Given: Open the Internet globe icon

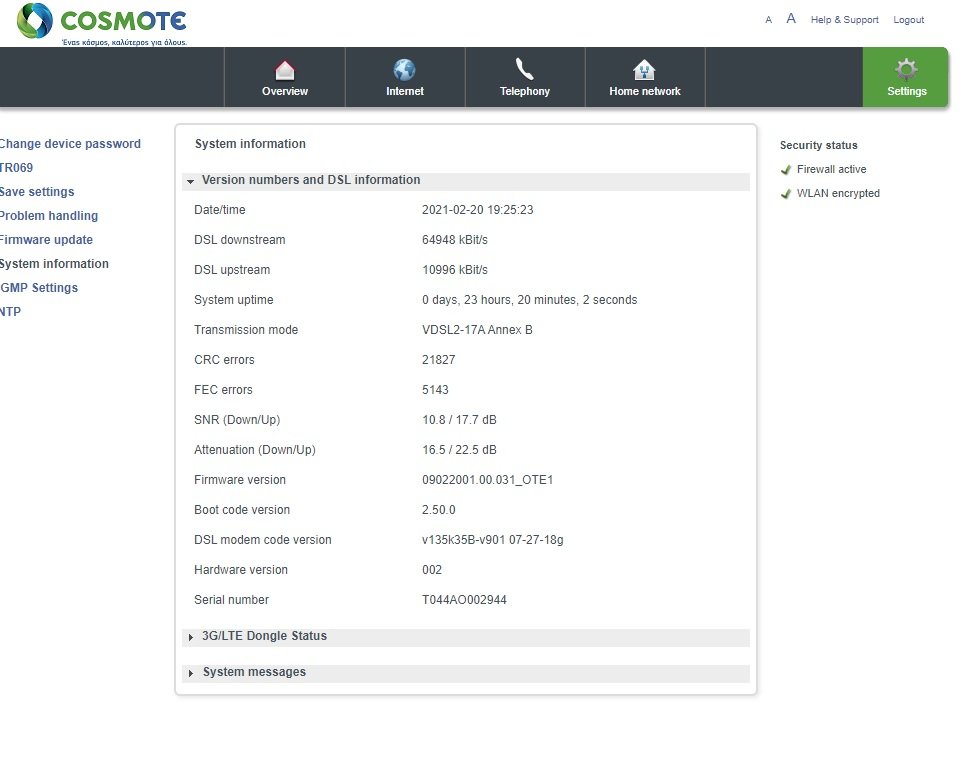Looking at the screenshot, I should [405, 70].
